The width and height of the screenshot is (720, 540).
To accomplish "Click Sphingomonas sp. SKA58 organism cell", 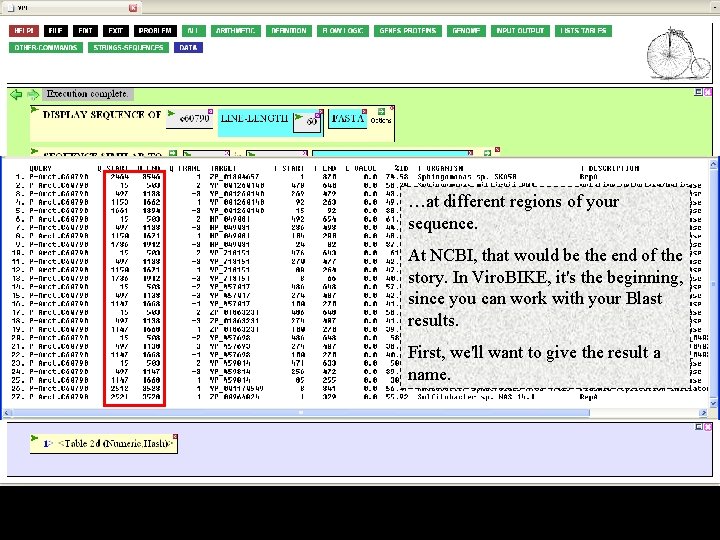I will [x=467, y=177].
